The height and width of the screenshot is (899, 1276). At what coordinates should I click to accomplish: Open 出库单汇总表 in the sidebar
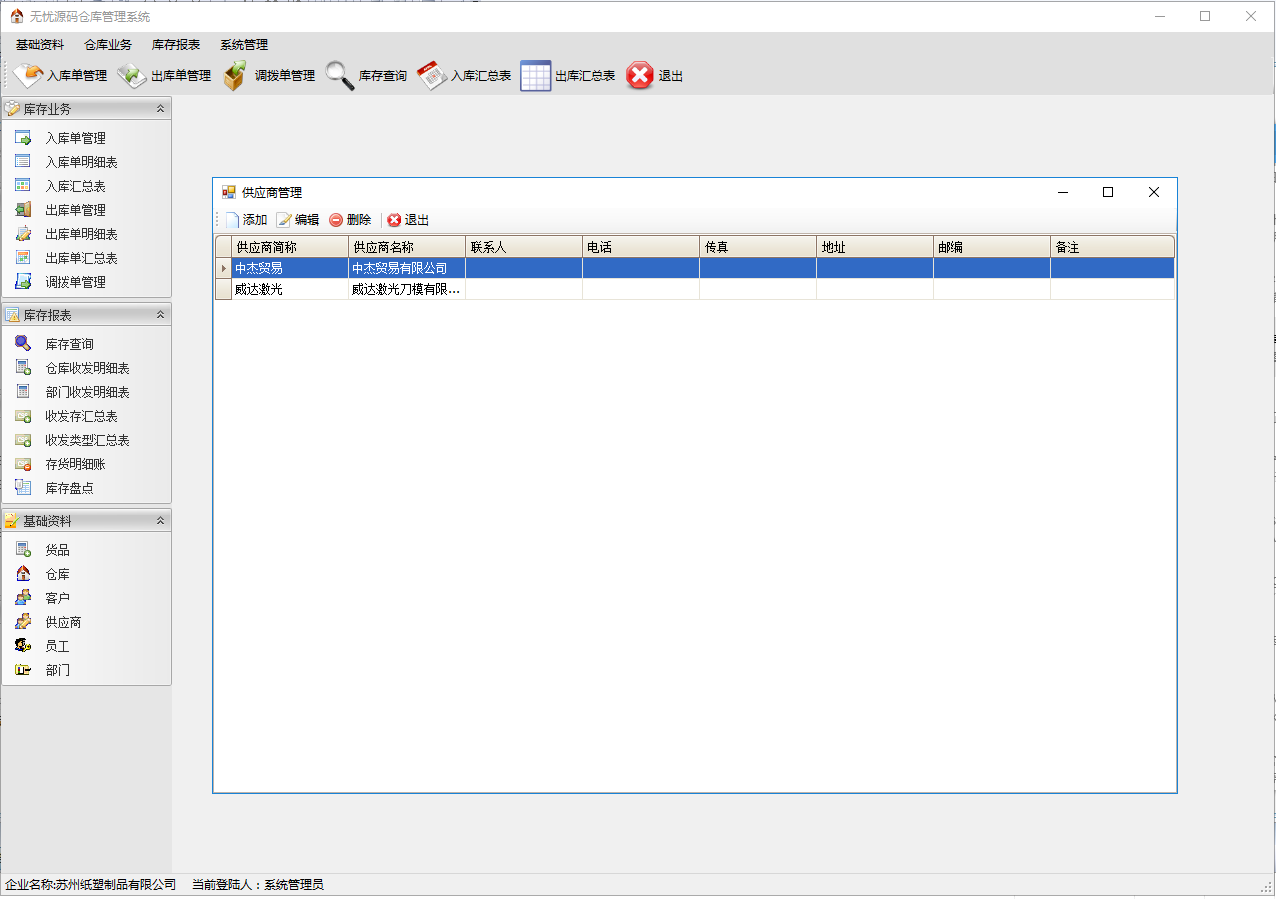(x=81, y=258)
